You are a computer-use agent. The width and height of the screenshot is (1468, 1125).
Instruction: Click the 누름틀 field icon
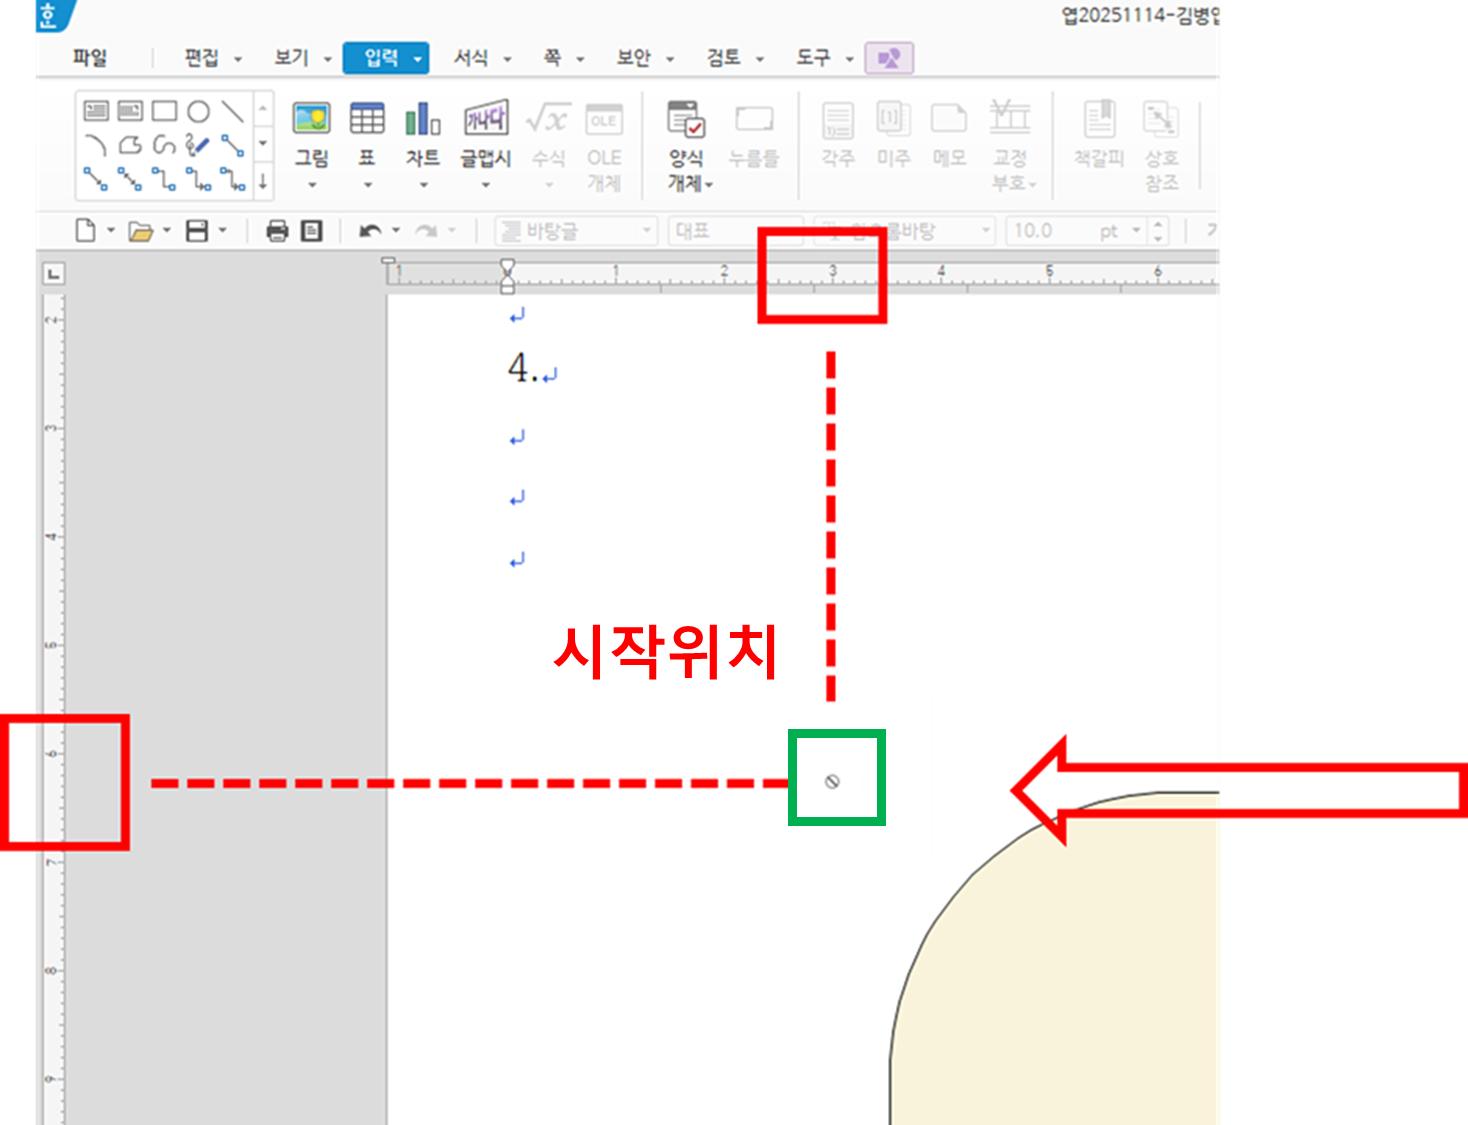coord(754,119)
